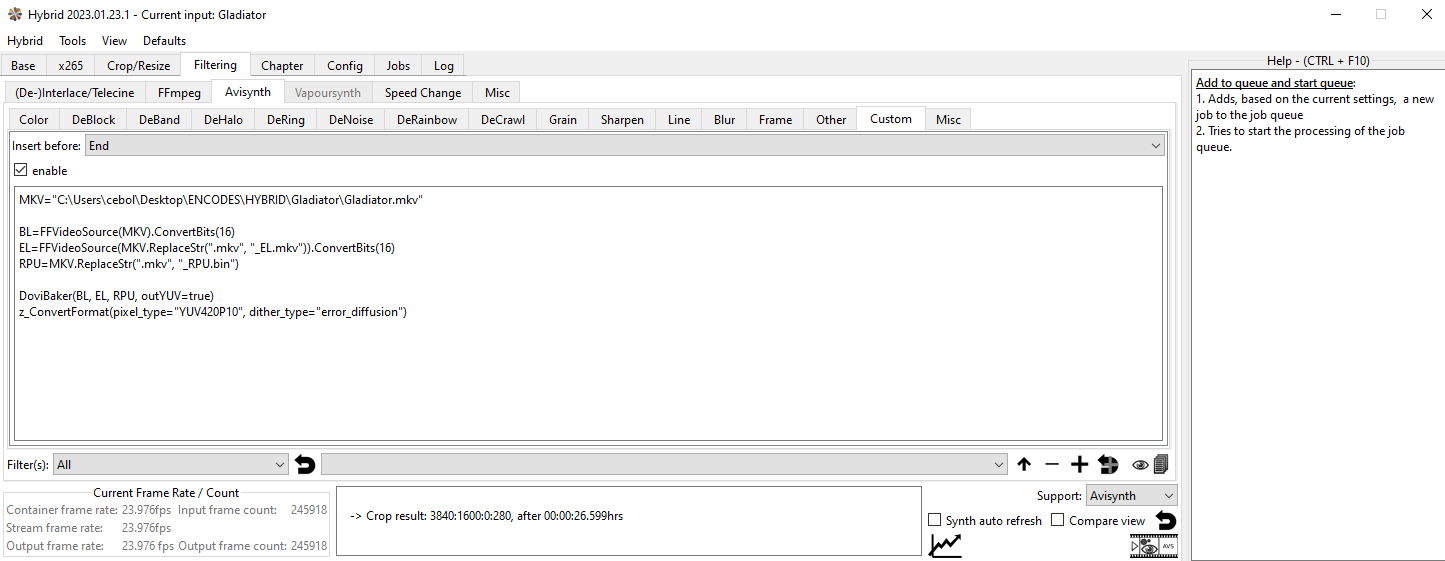Open the DeNoise filter tab
Image resolution: width=1445 pixels, height=561 pixels.
(x=351, y=120)
